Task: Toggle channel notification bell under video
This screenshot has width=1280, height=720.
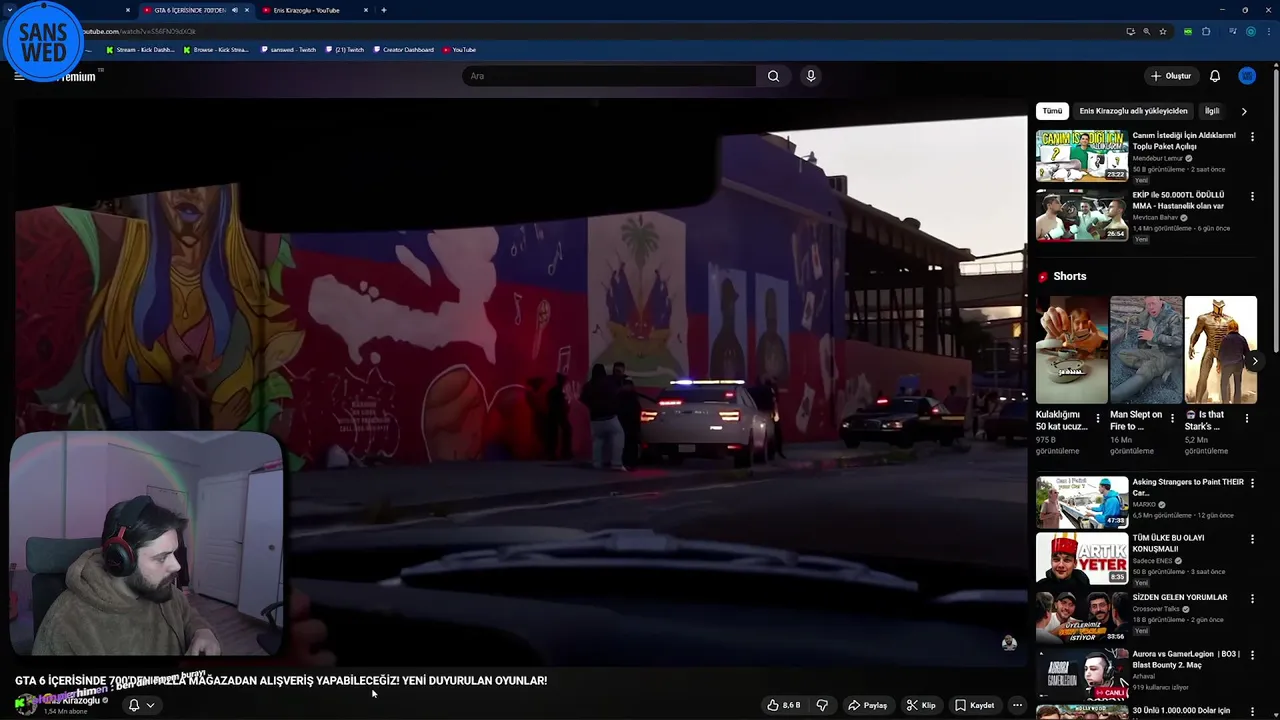Action: tap(134, 705)
